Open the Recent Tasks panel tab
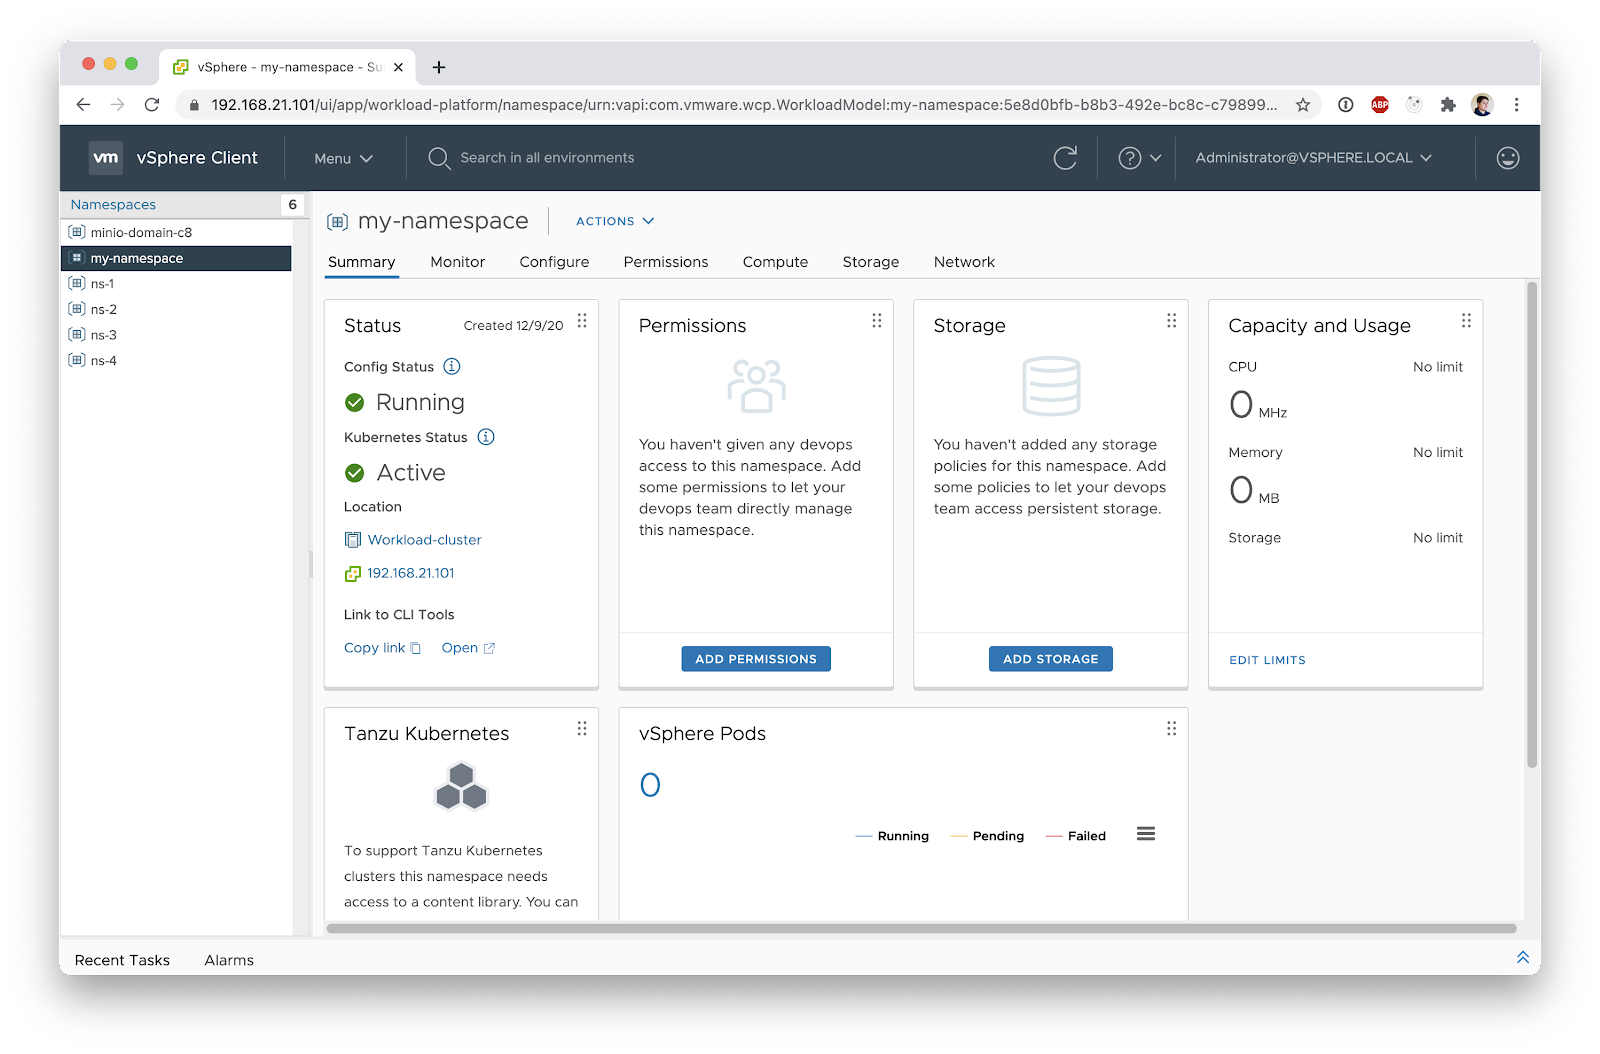 122,960
